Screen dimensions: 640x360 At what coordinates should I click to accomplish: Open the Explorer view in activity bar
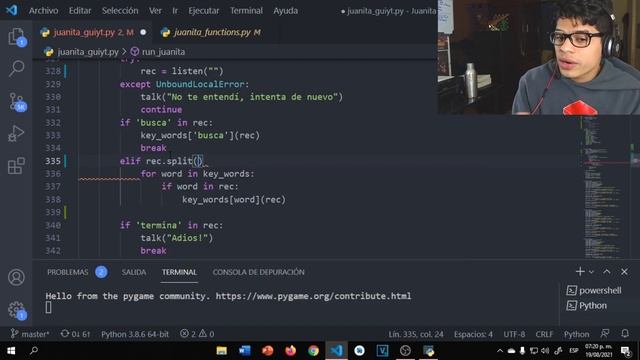16,37
